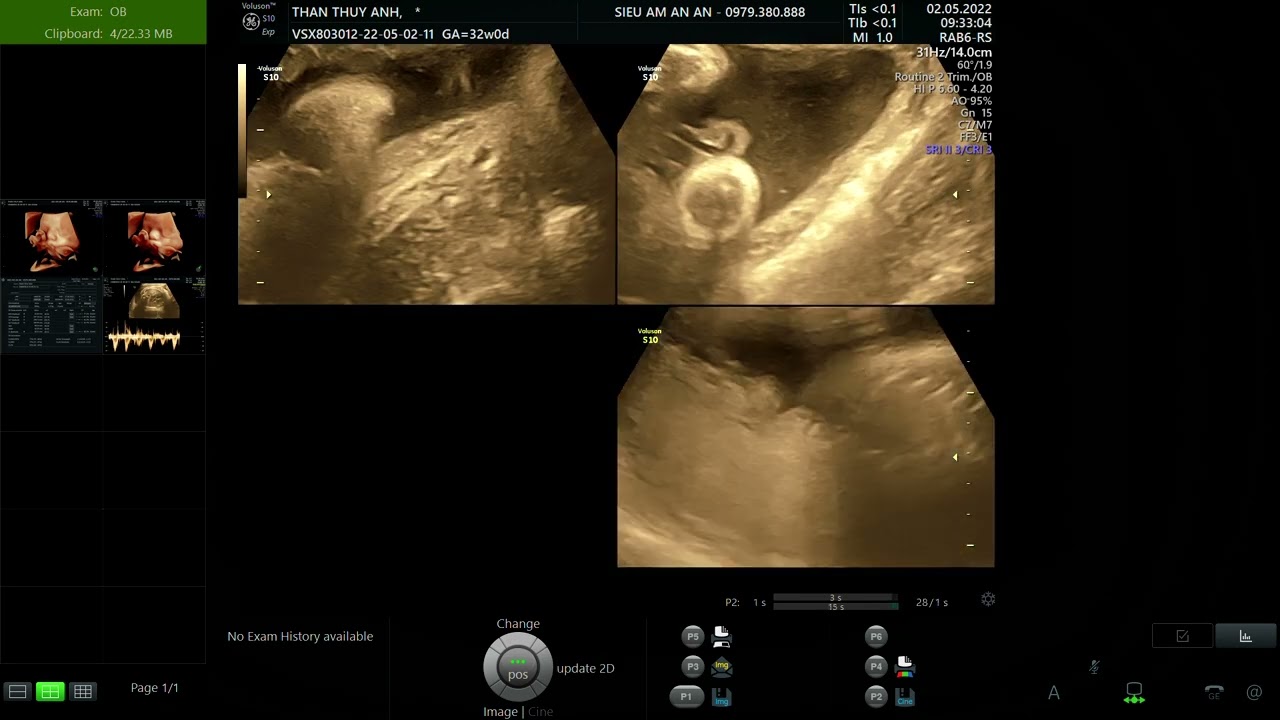The image size is (1280, 720).
Task: Click the P1 button
Action: [686, 696]
